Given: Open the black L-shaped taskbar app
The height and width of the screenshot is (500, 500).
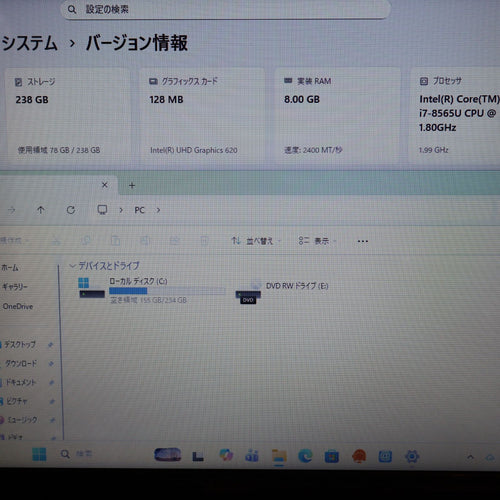Looking at the screenshot, I should (198, 456).
